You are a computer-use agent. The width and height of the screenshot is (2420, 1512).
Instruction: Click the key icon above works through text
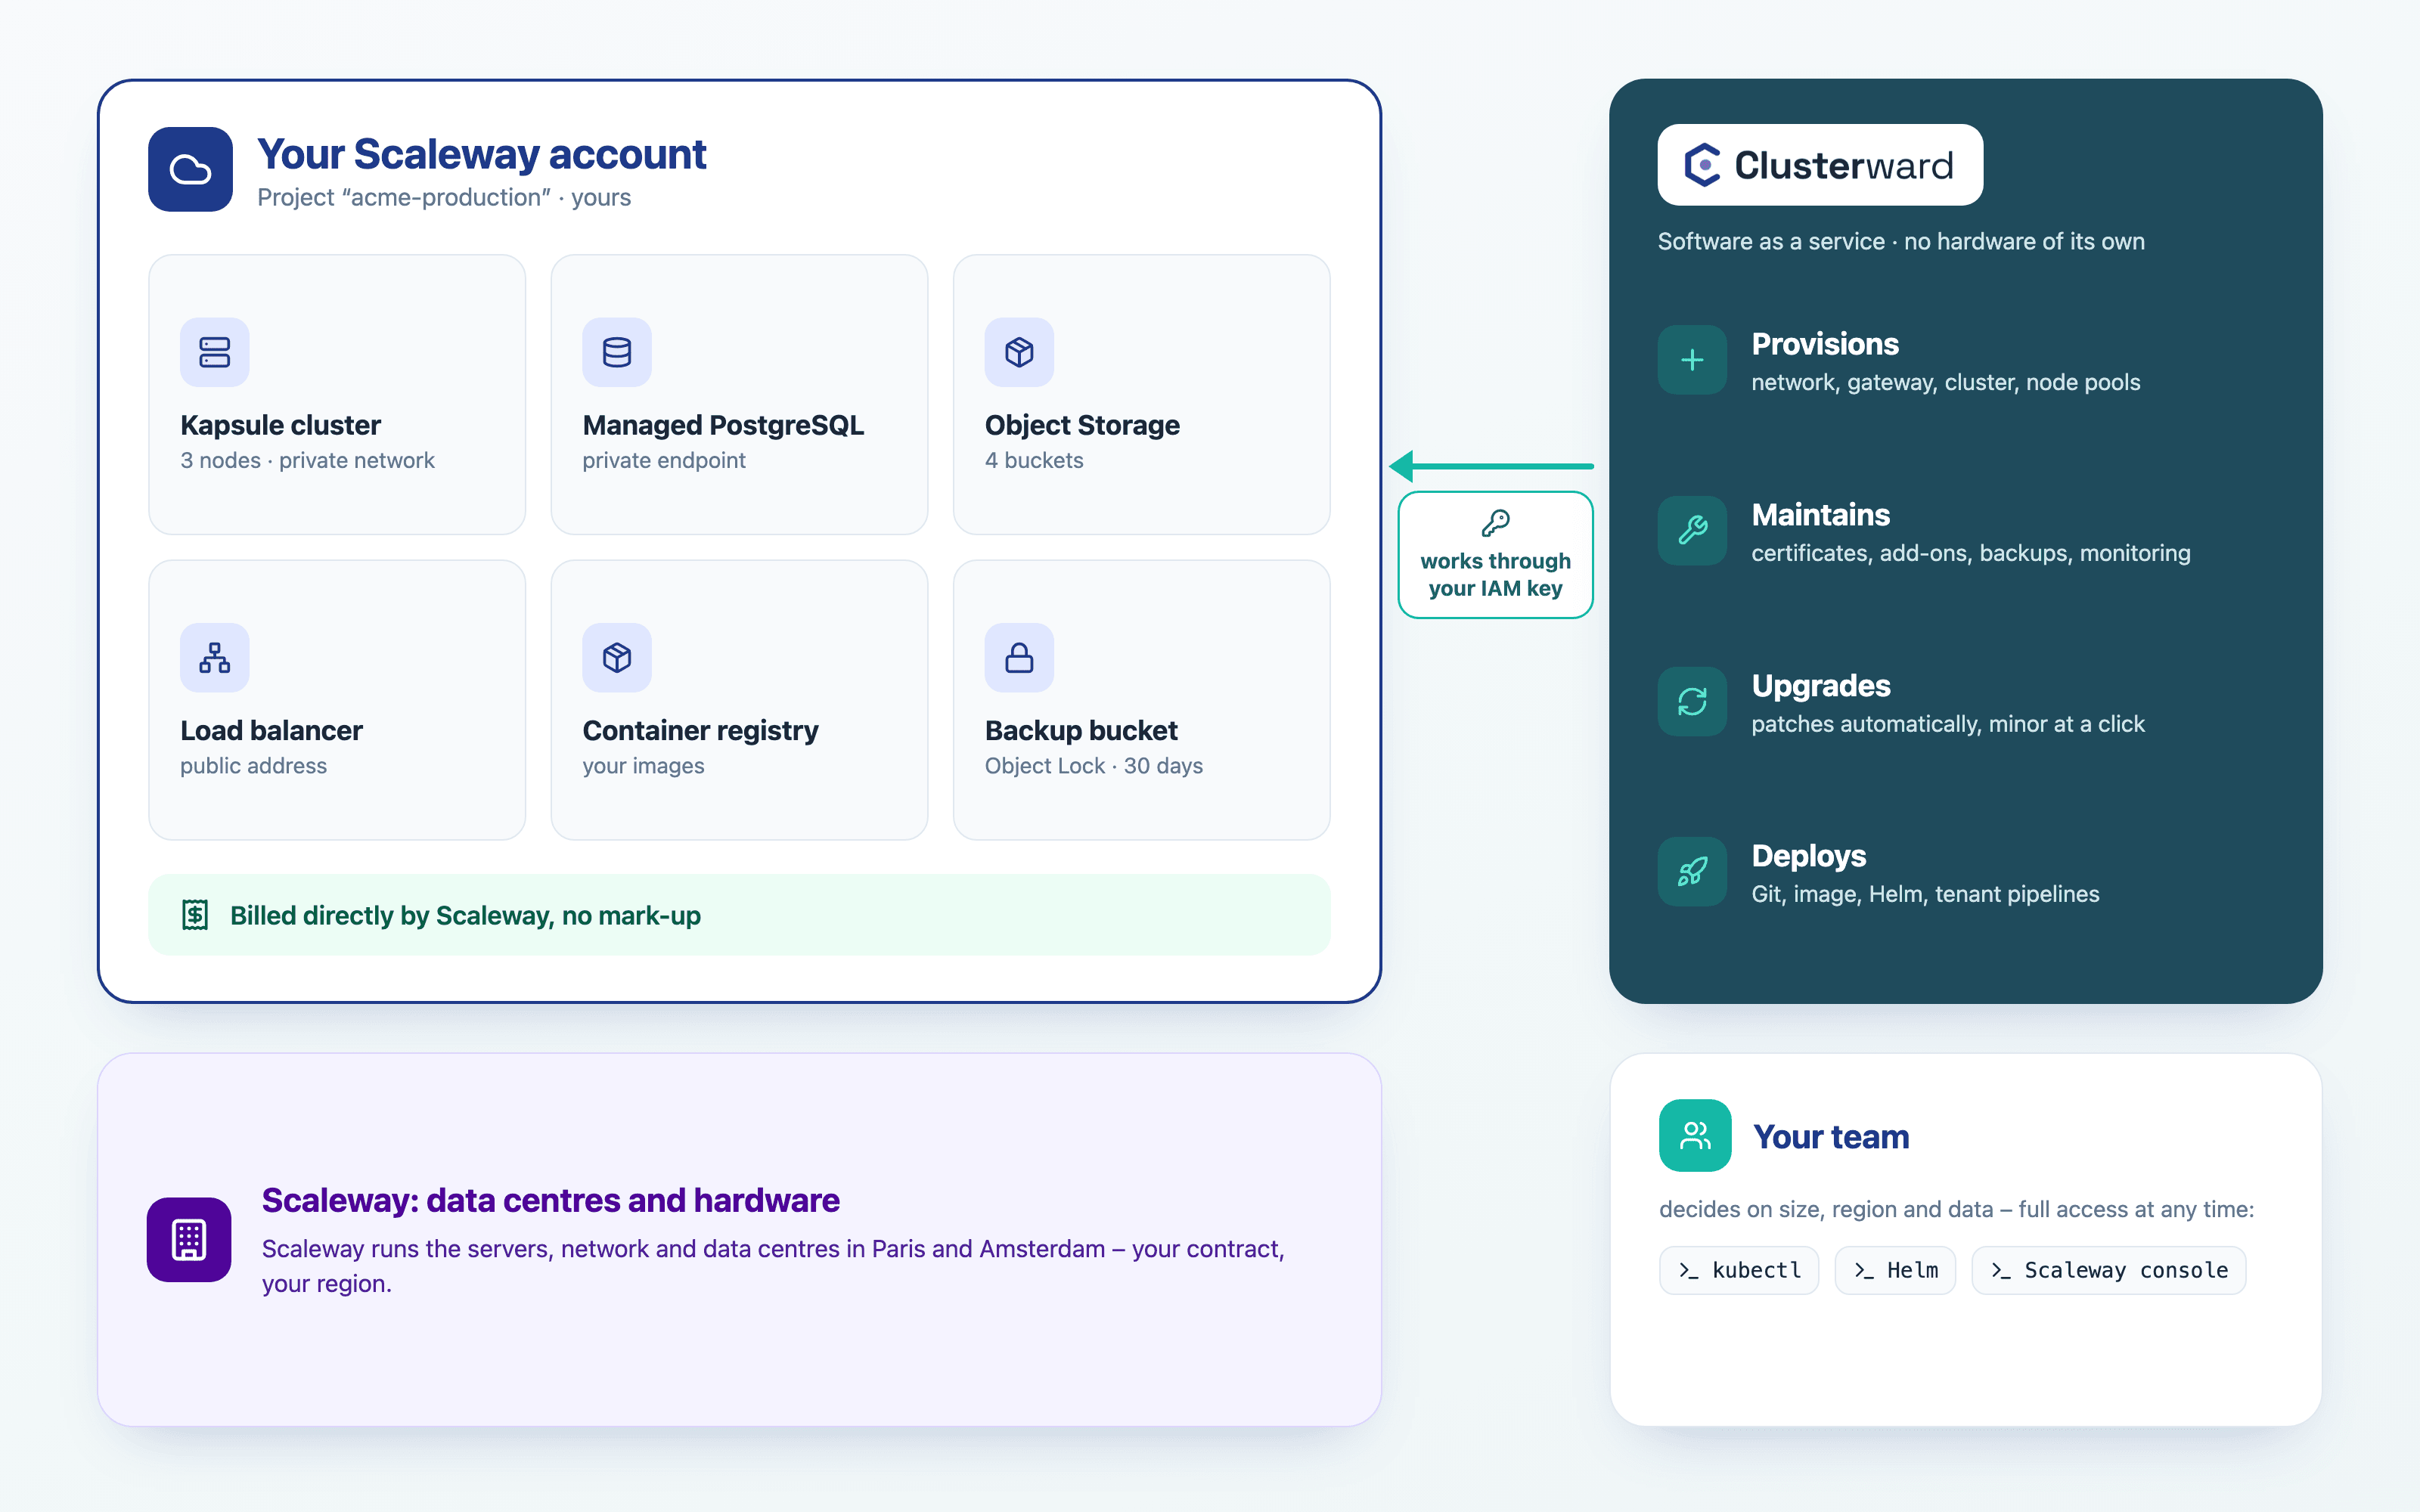pos(1495,523)
